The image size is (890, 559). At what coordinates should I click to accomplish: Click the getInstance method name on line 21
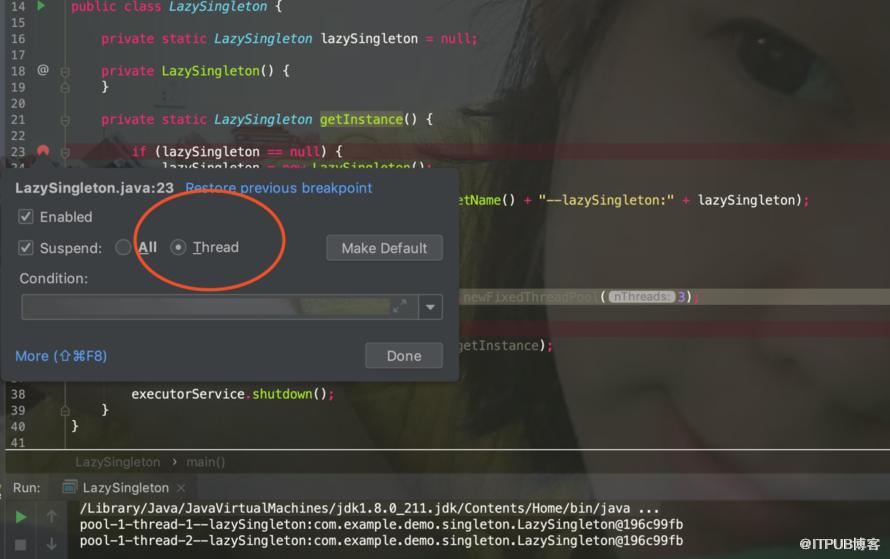(361, 119)
